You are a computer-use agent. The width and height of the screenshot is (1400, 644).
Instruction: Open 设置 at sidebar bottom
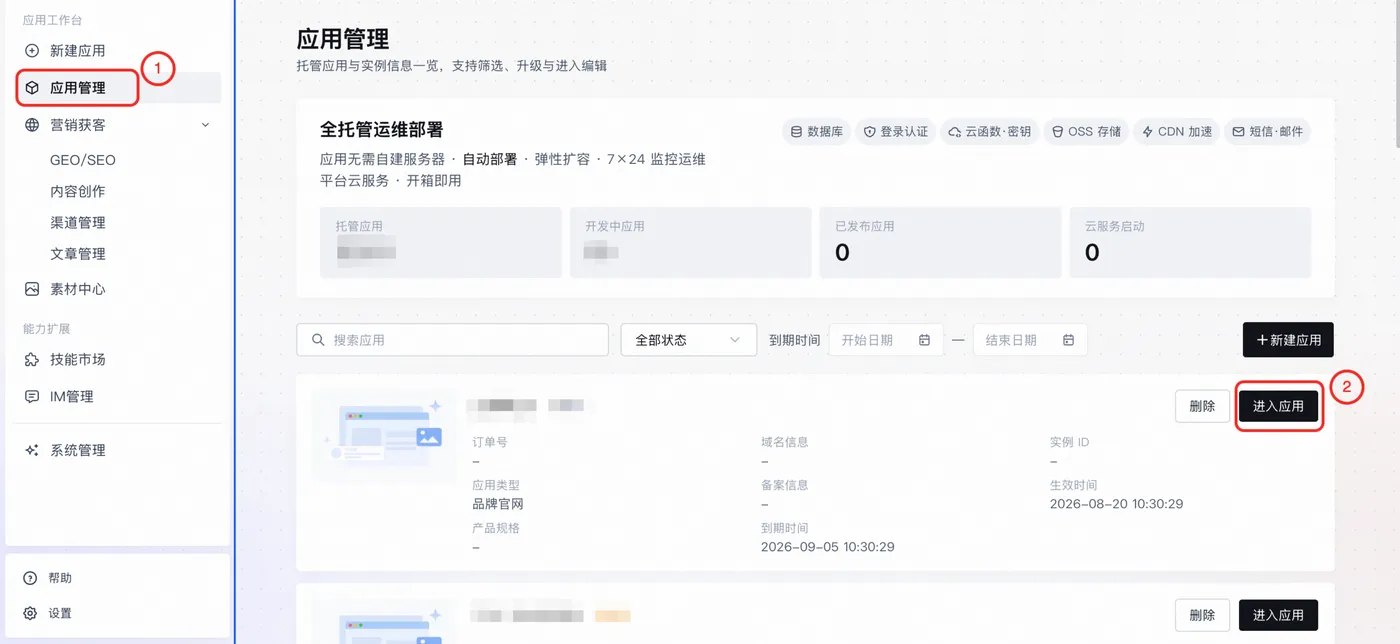(x=60, y=613)
